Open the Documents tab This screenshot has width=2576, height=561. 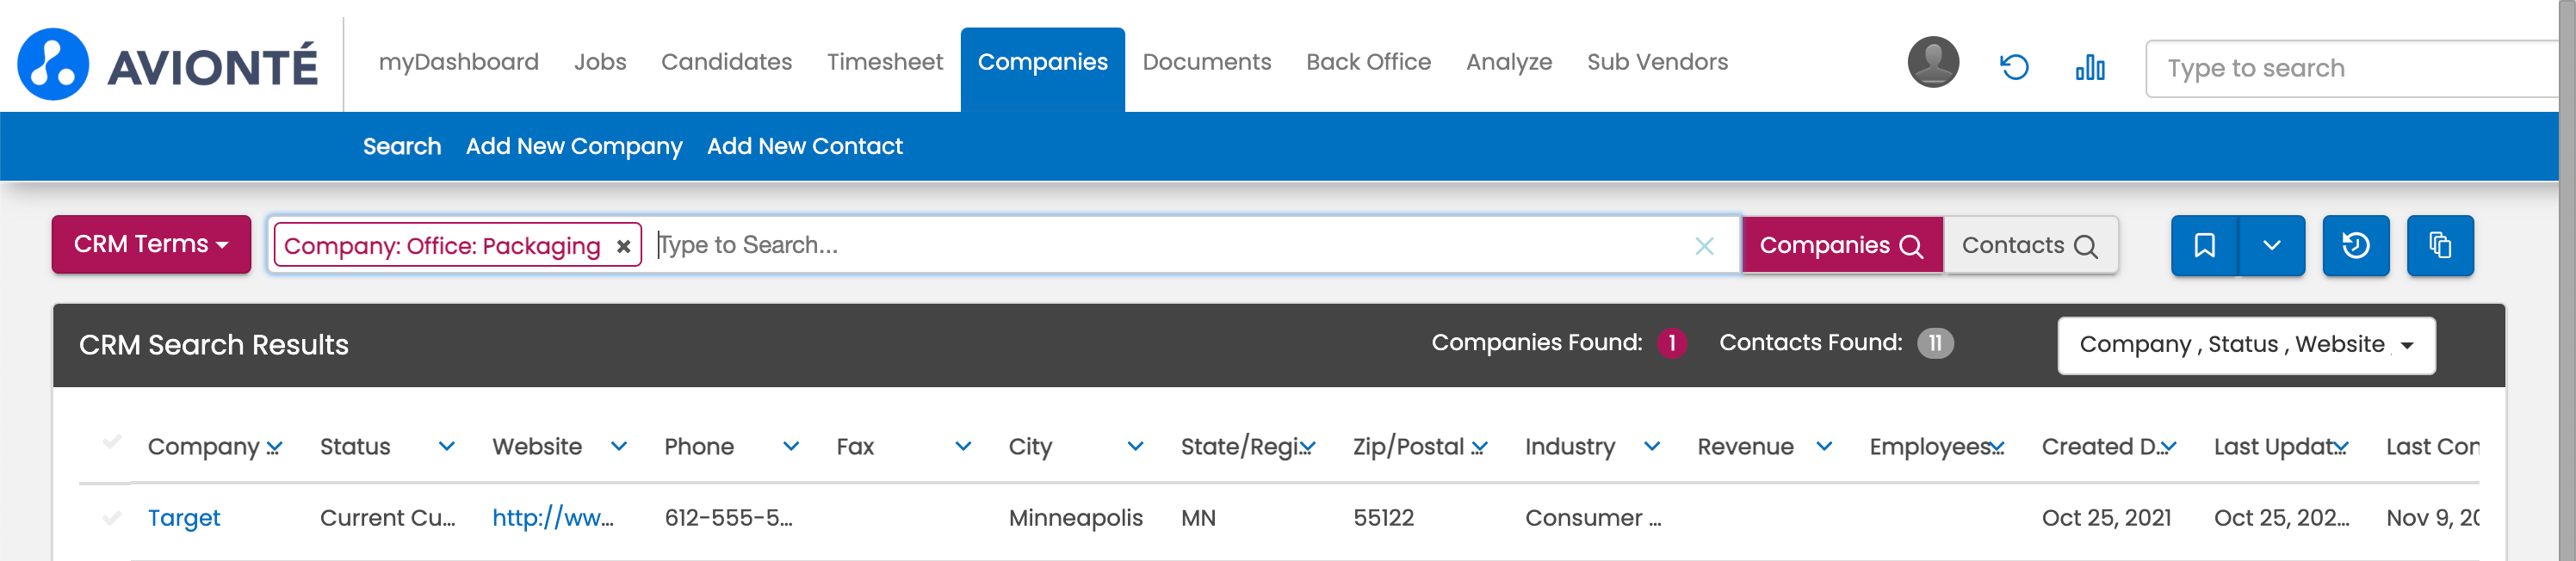pos(1206,62)
